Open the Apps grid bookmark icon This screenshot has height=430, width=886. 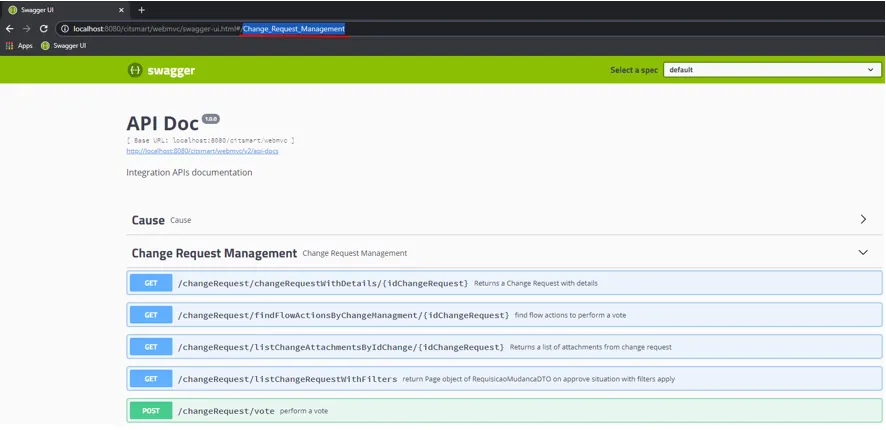[9, 46]
